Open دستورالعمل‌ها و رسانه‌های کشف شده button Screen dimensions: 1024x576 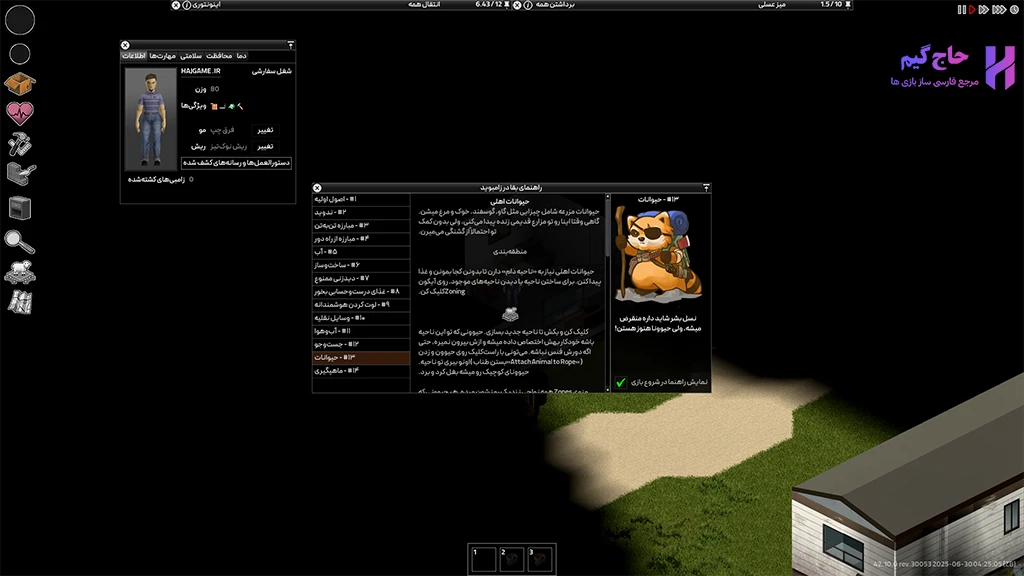pos(236,163)
